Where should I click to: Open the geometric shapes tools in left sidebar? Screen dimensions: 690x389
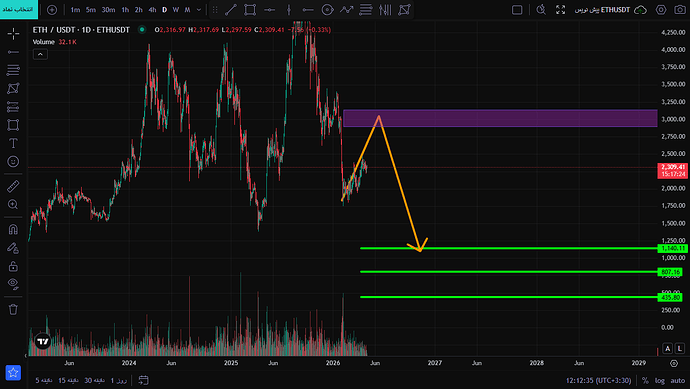click(x=13, y=125)
